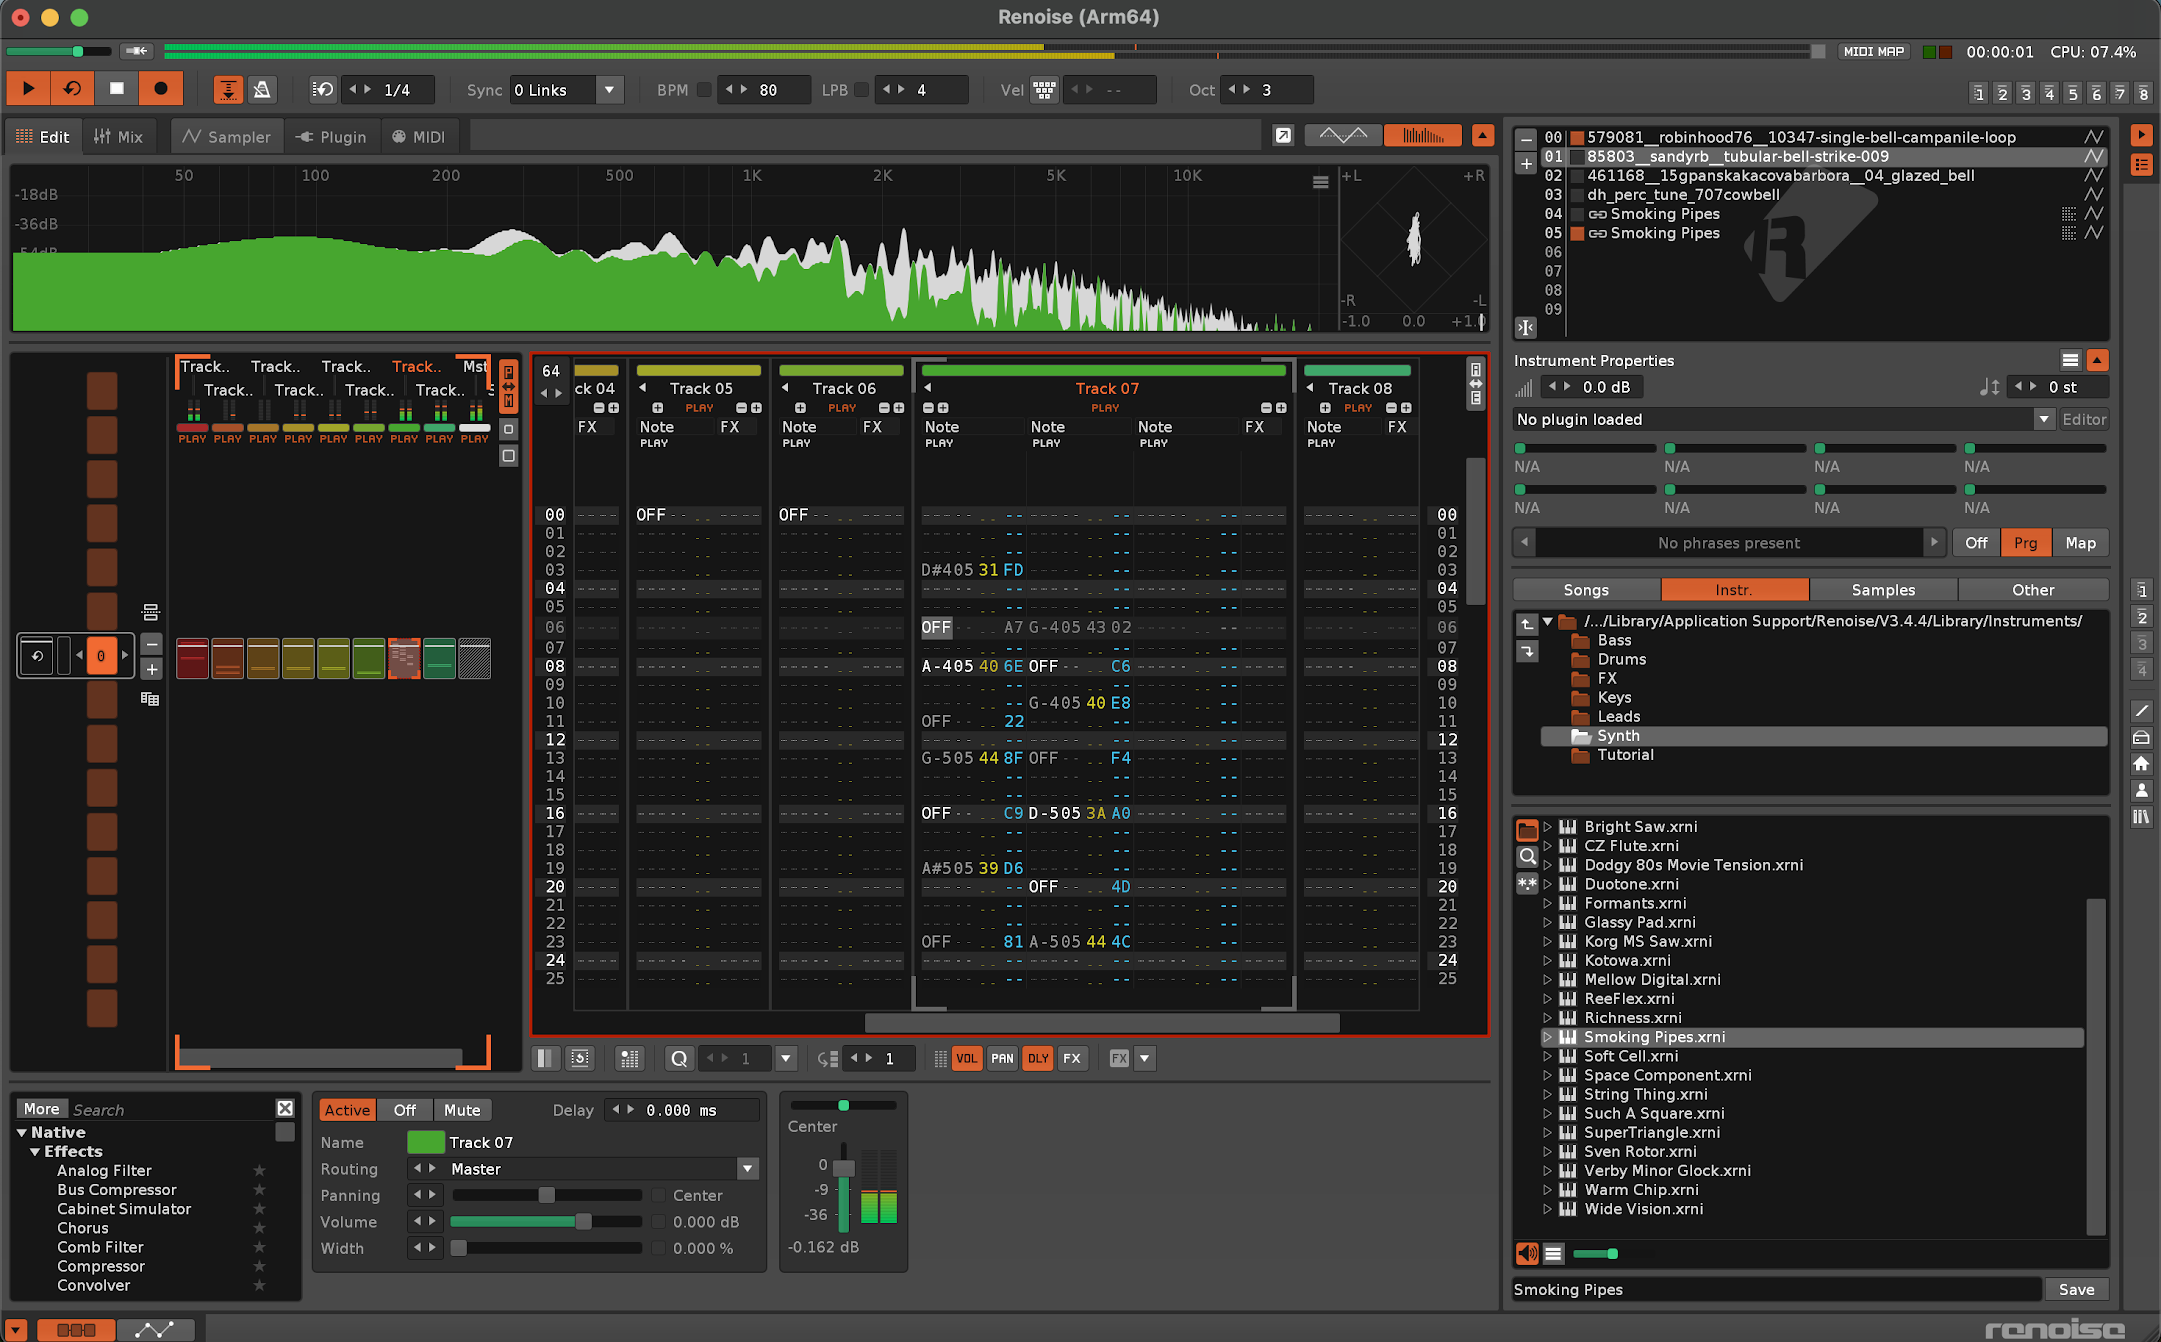Switch disk browser to Songs
The image size is (2161, 1342).
1586,590
